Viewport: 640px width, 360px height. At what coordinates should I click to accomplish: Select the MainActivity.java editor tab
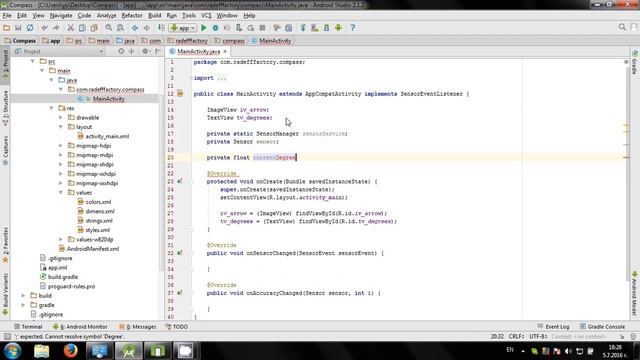point(198,51)
